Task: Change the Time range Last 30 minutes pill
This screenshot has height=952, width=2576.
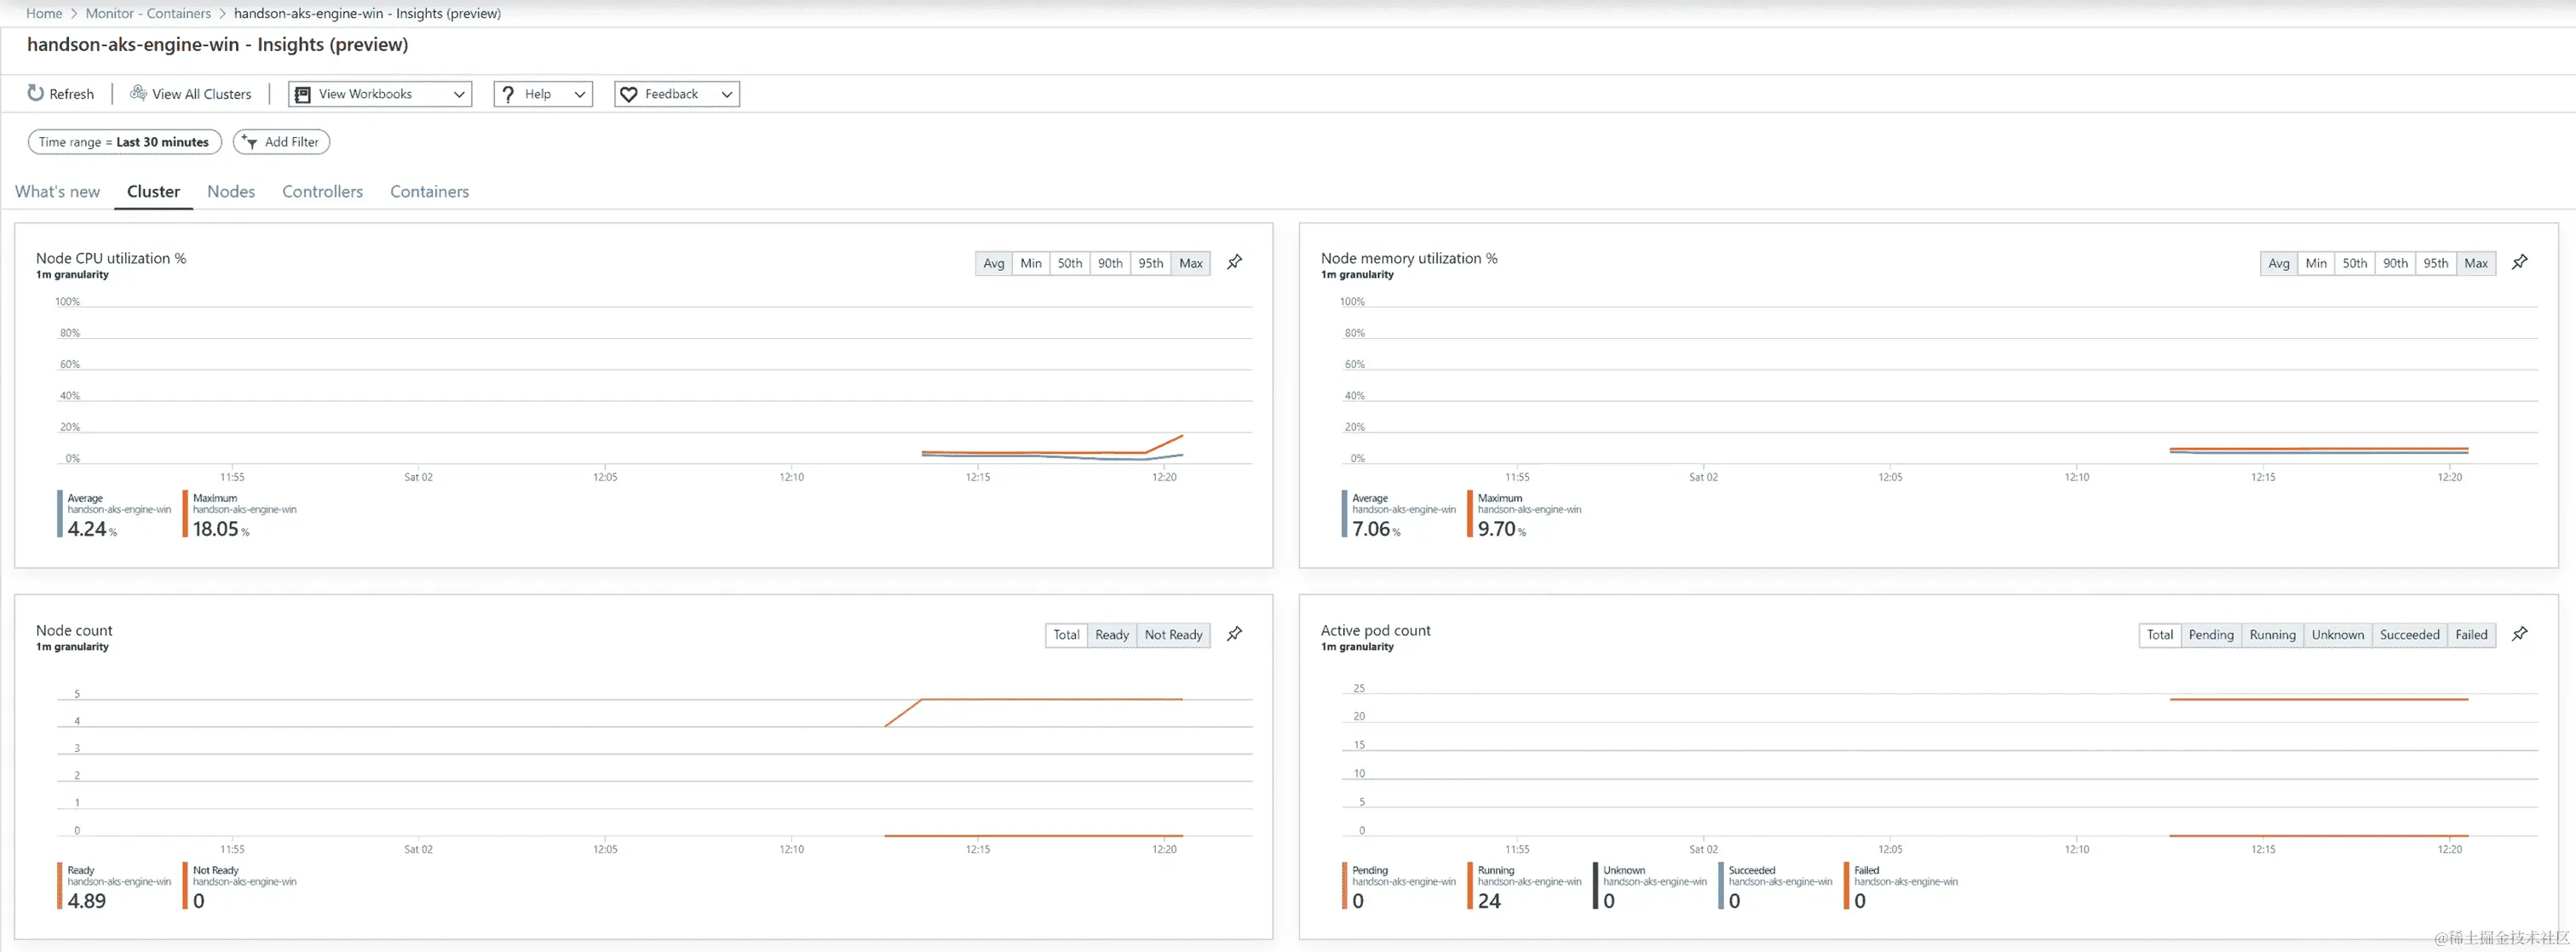Action: [x=124, y=142]
